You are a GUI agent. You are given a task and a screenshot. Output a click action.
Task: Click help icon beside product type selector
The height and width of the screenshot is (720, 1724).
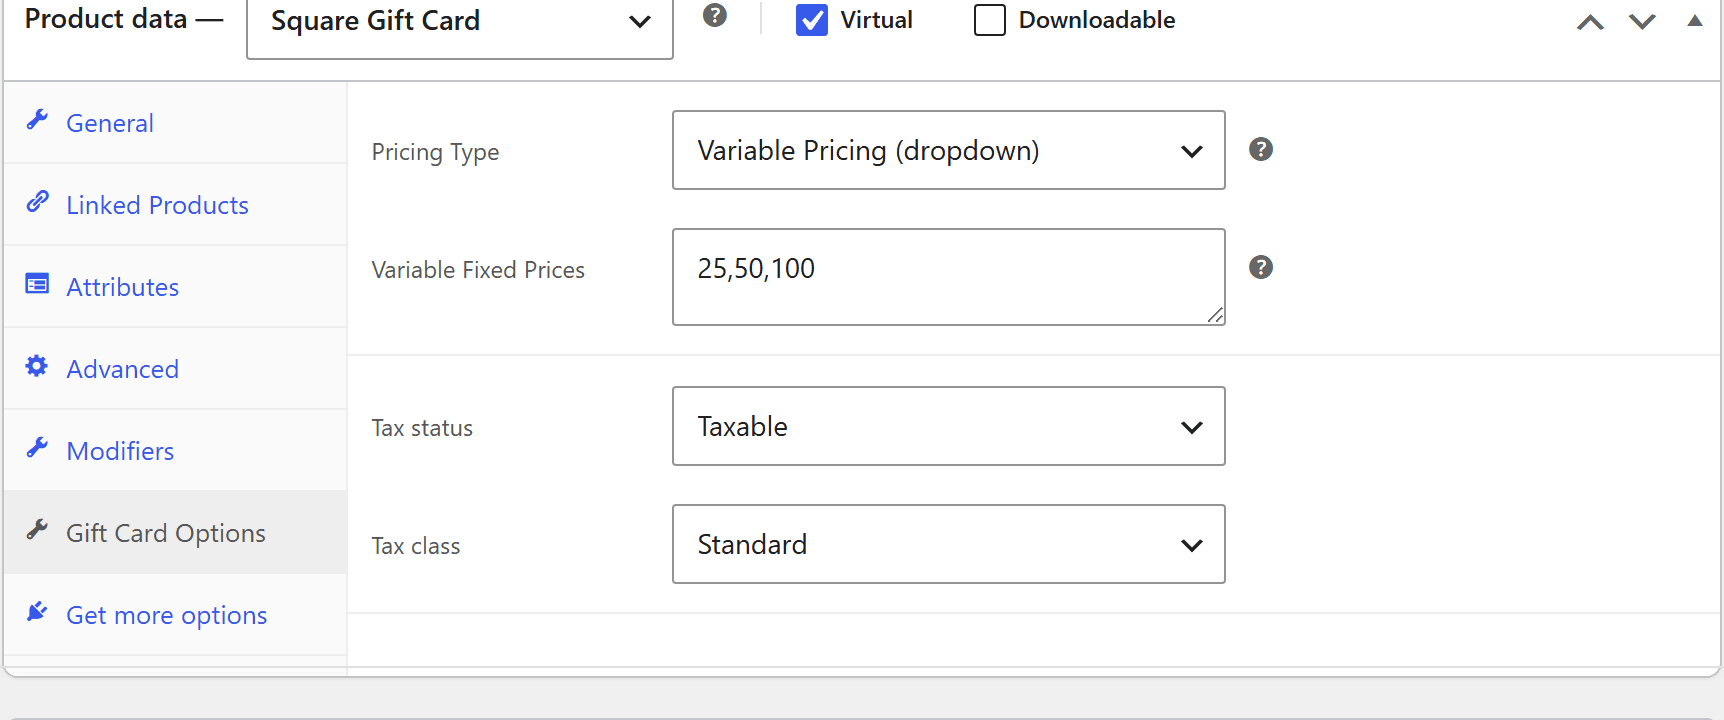click(714, 15)
